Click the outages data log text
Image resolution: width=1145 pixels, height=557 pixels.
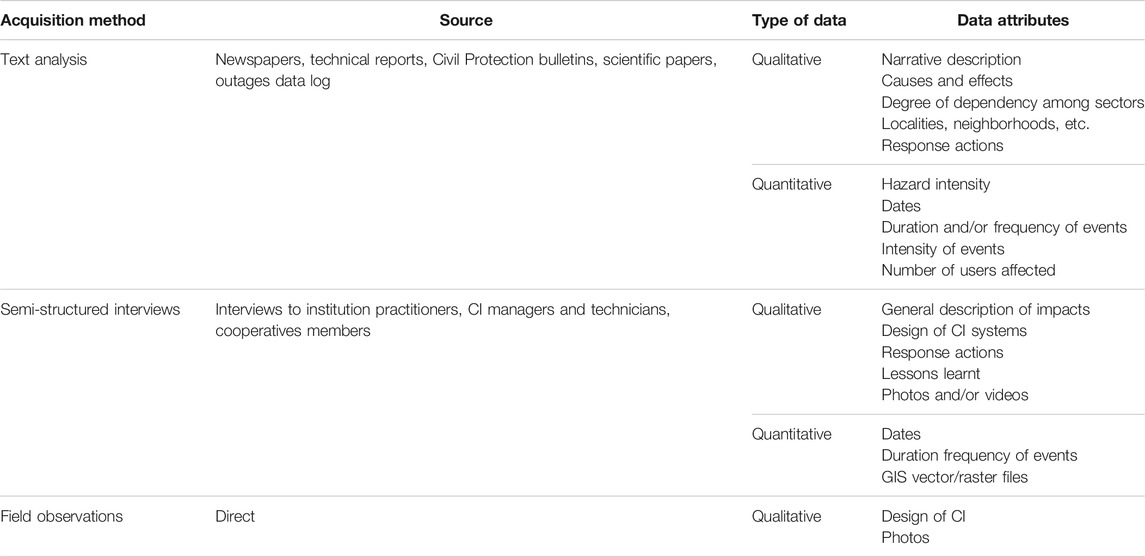point(272,81)
